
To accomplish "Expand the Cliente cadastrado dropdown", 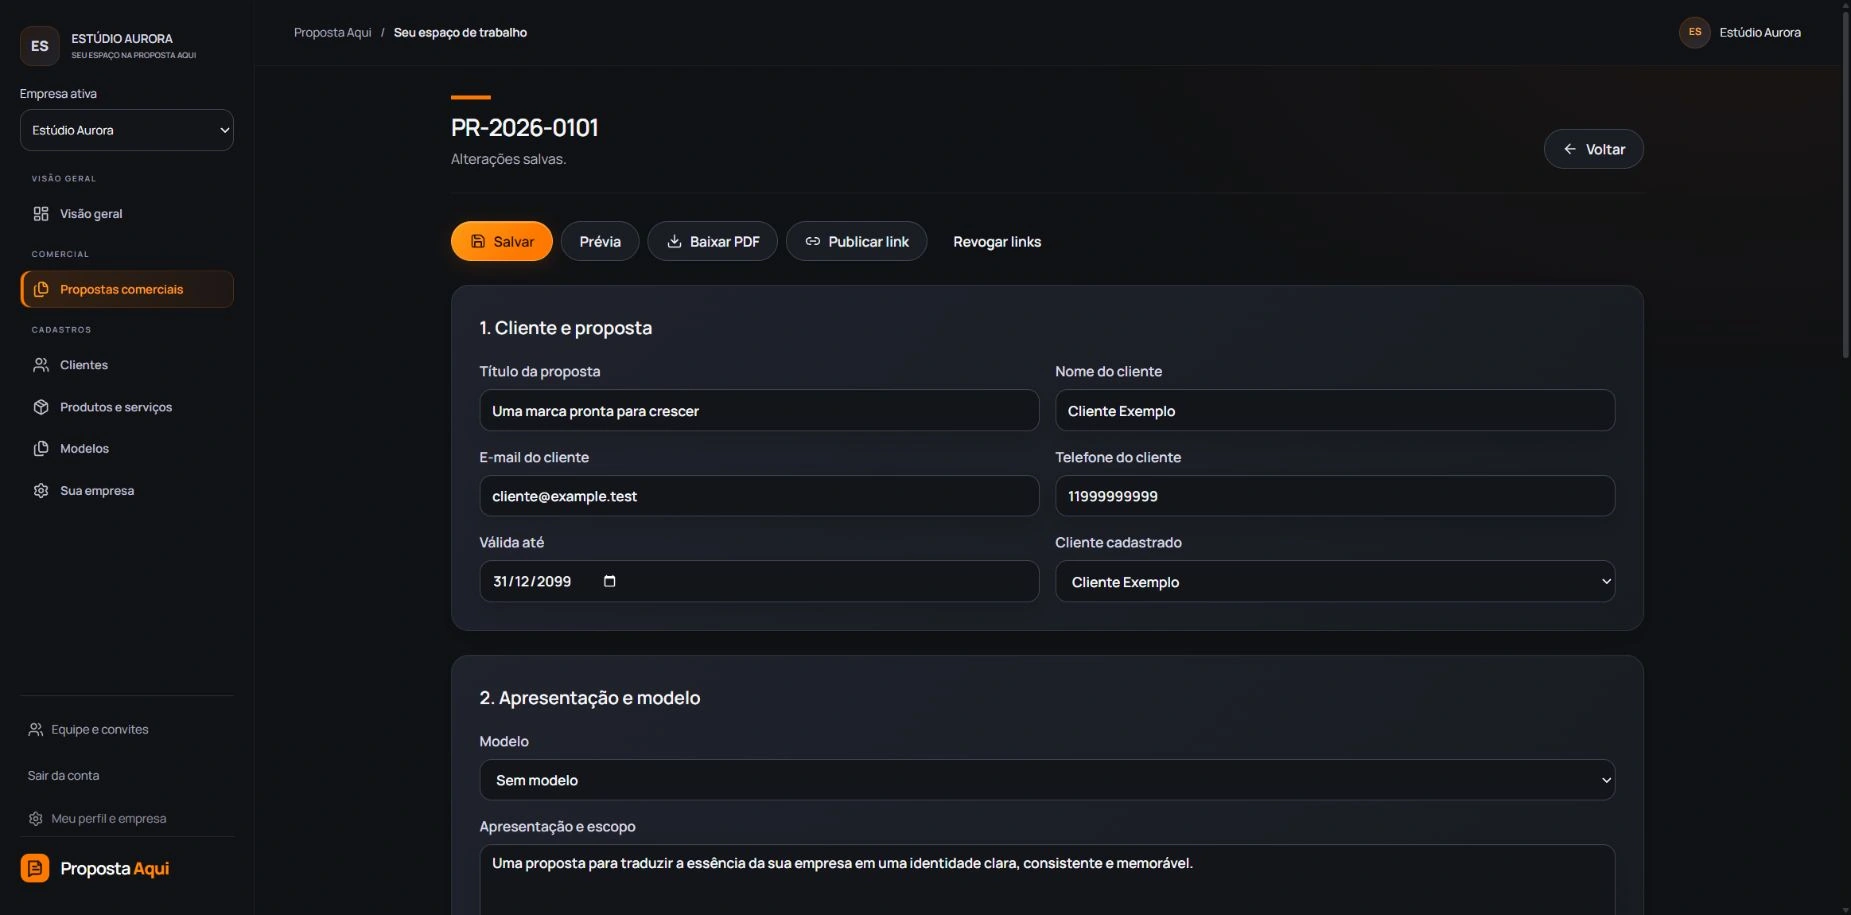I will [x=1335, y=581].
